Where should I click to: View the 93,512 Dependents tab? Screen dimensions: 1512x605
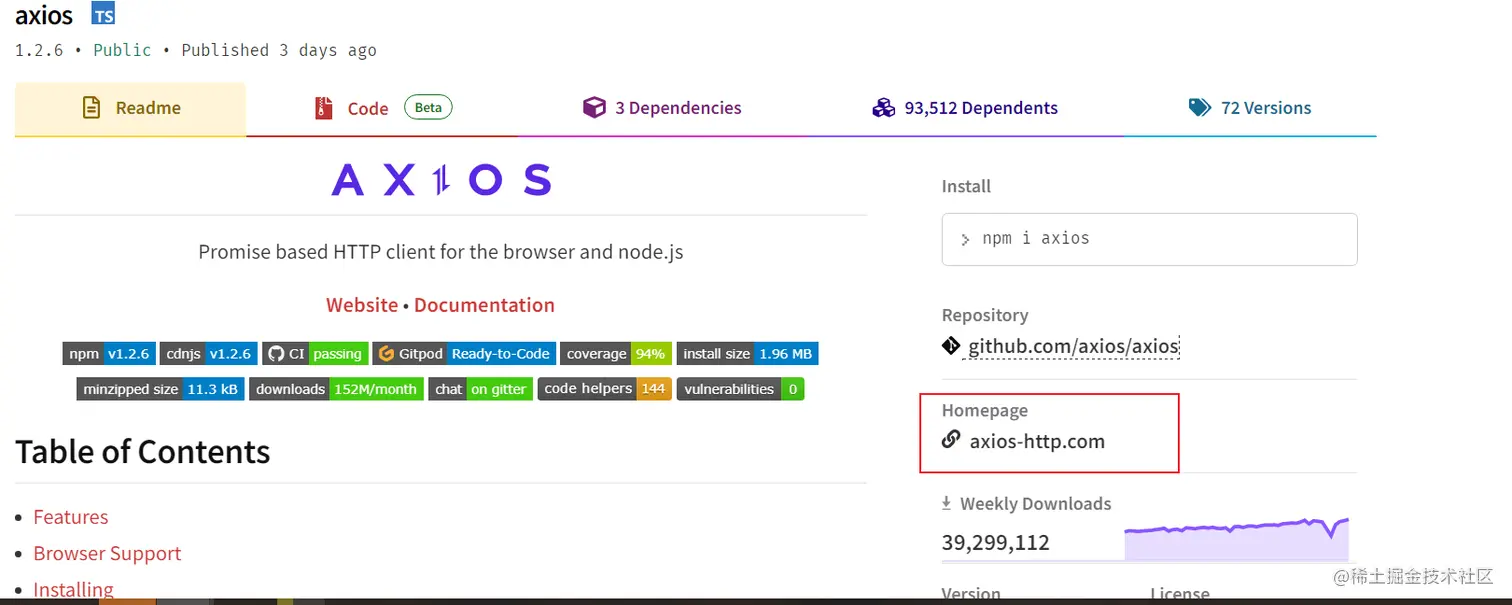pyautogui.click(x=965, y=109)
